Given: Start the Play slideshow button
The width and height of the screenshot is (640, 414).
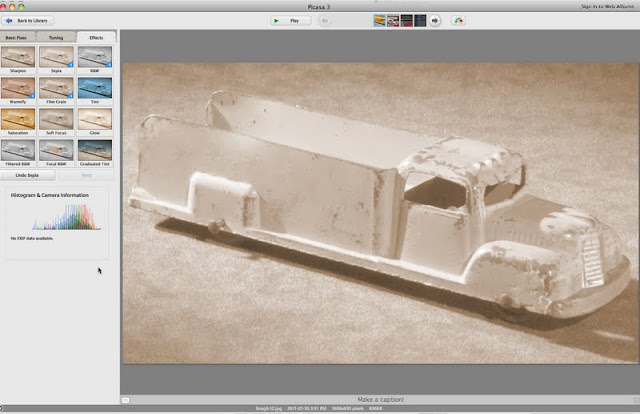Looking at the screenshot, I should 291,20.
